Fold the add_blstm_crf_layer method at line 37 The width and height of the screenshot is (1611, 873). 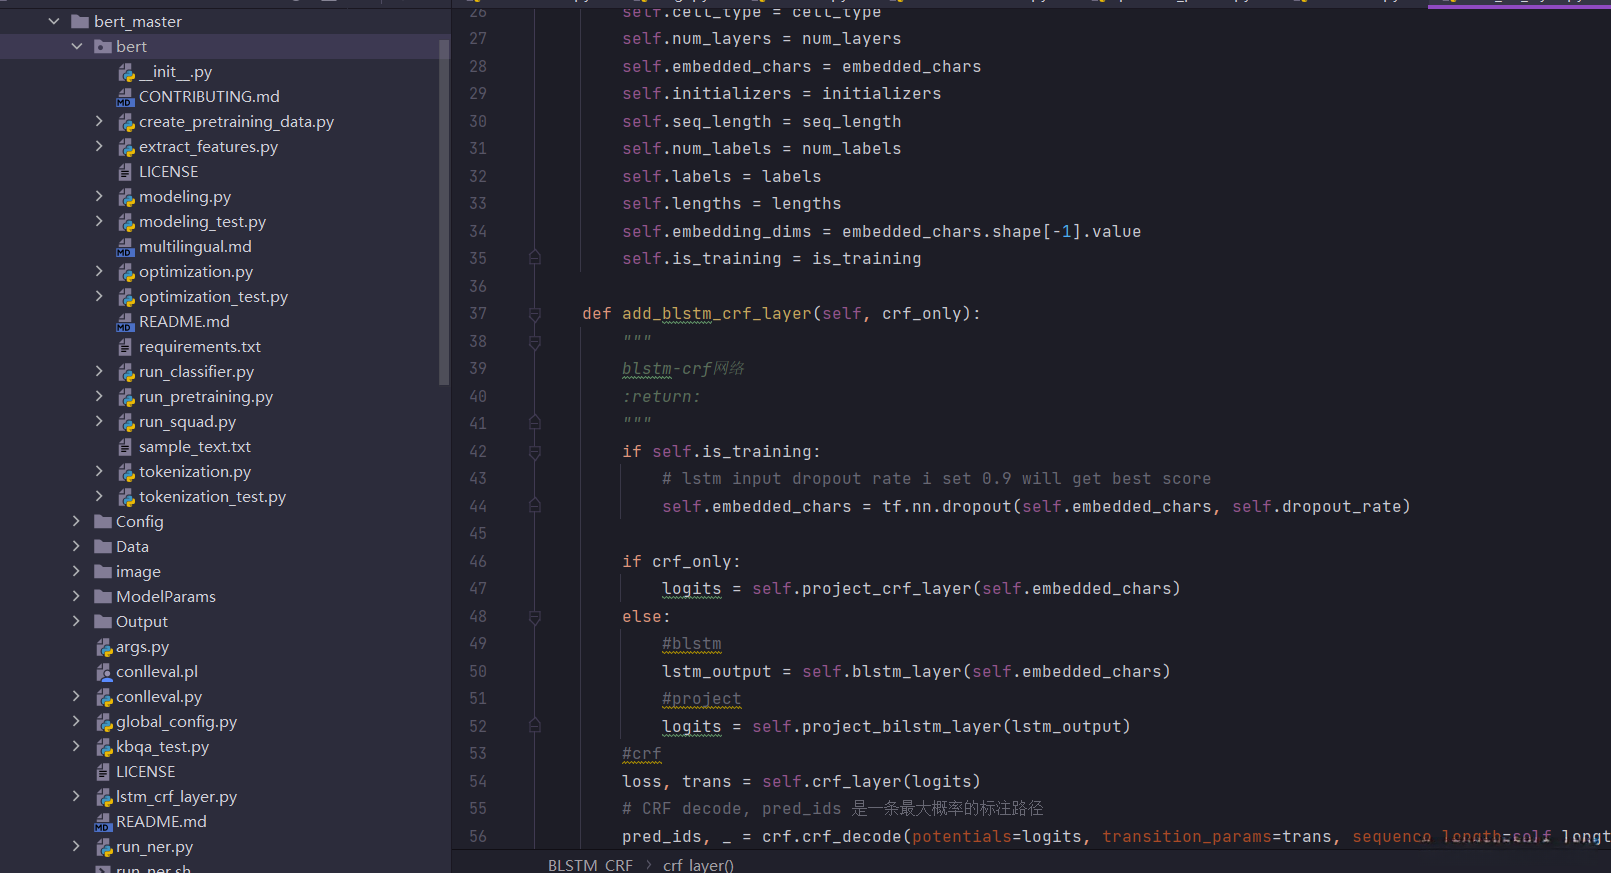pos(535,314)
